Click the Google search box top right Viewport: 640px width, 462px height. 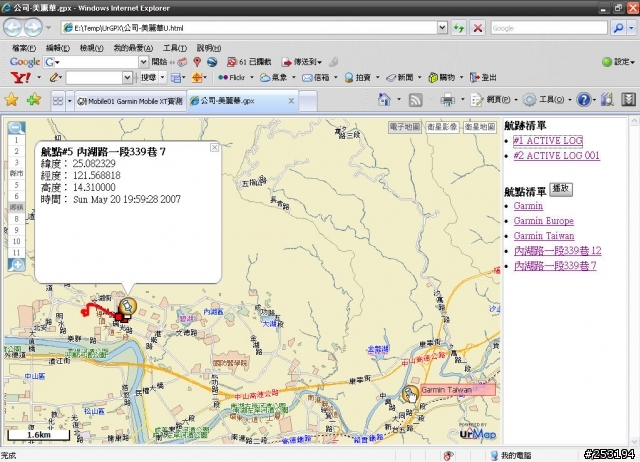click(549, 28)
